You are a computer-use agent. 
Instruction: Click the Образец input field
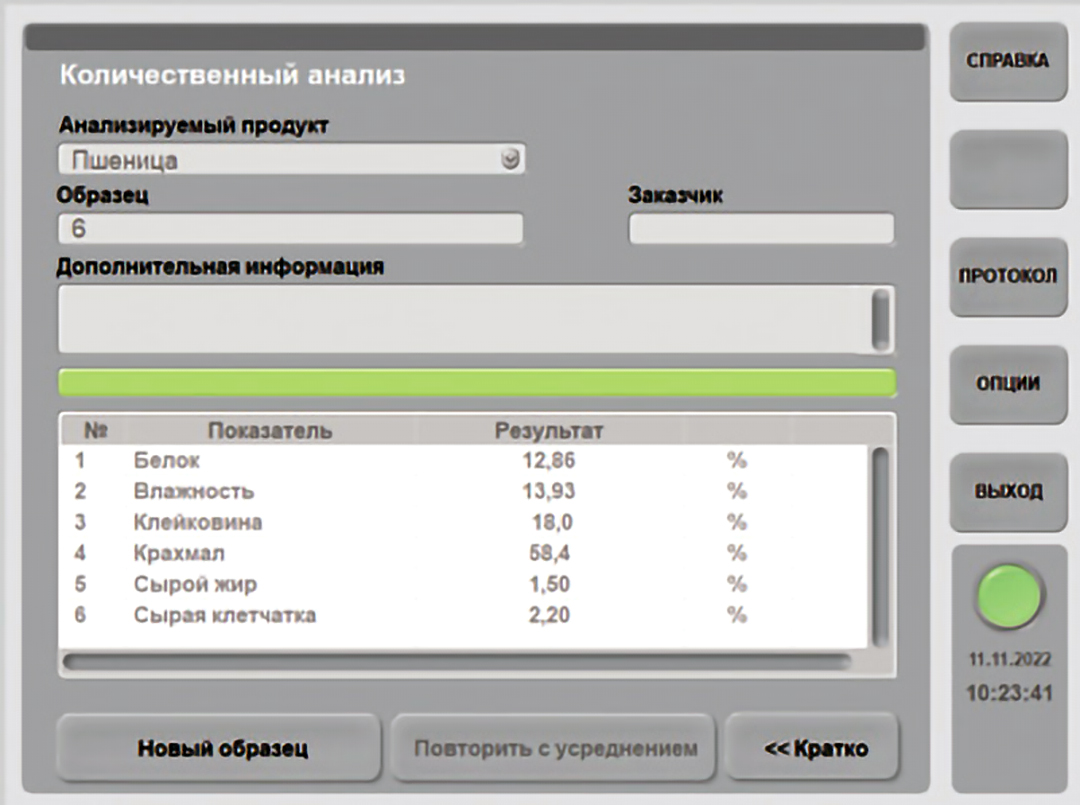pos(290,229)
